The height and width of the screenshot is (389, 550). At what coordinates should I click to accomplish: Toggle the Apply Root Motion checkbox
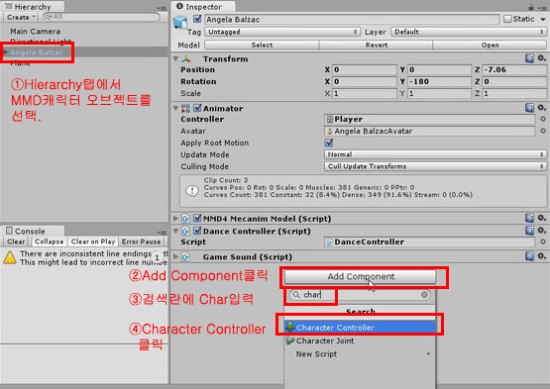coord(329,142)
